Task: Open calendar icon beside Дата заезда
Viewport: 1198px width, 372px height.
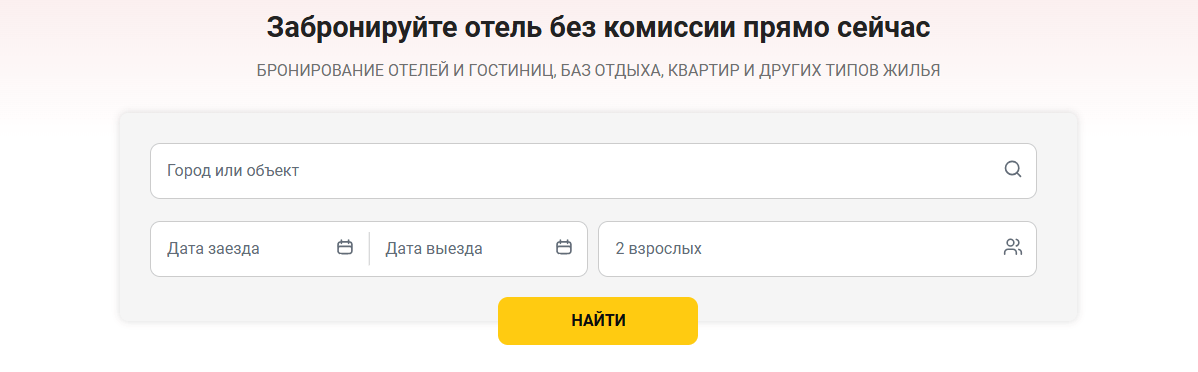Action: pyautogui.click(x=345, y=247)
